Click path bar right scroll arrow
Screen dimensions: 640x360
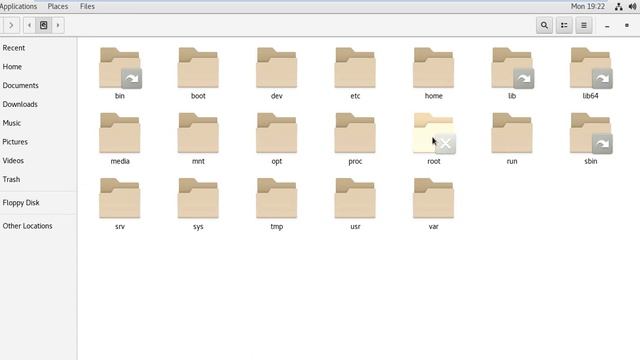click(58, 25)
